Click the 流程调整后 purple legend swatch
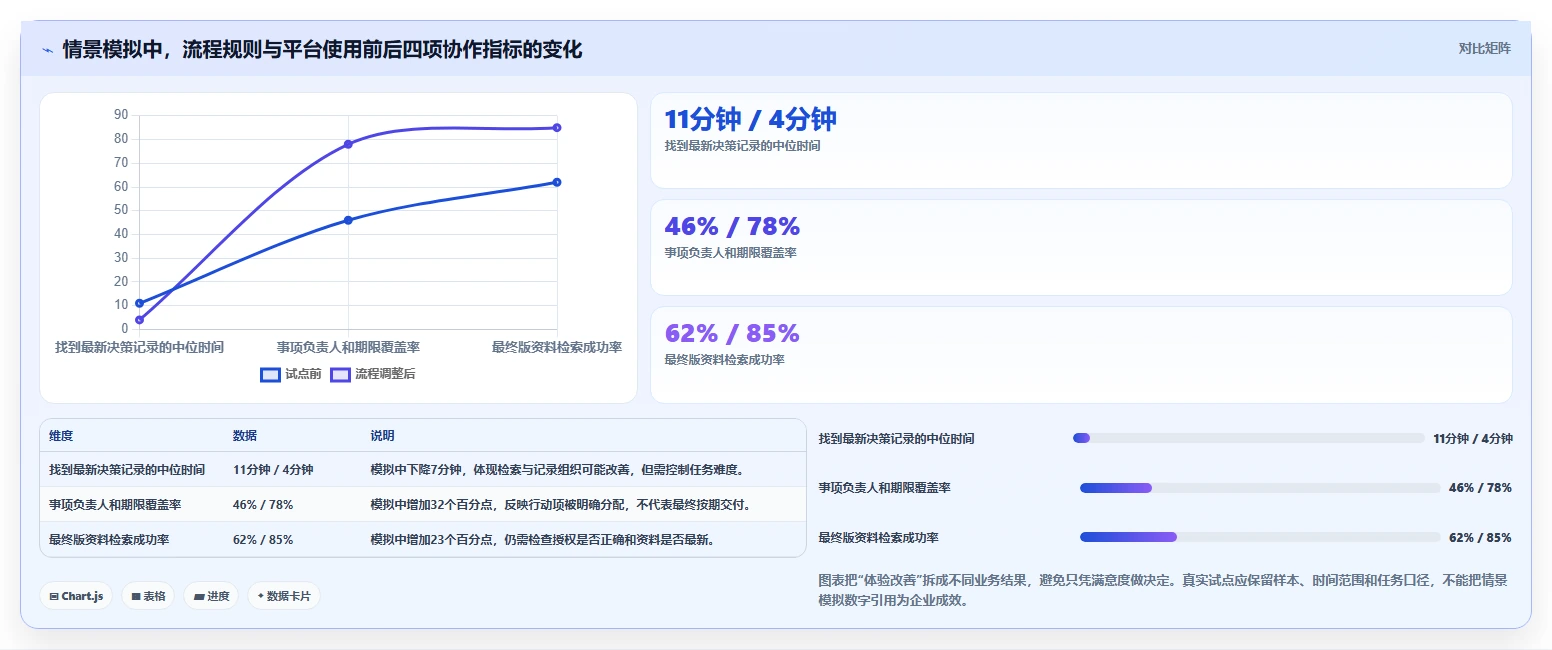The image size is (1552, 650). pos(340,375)
